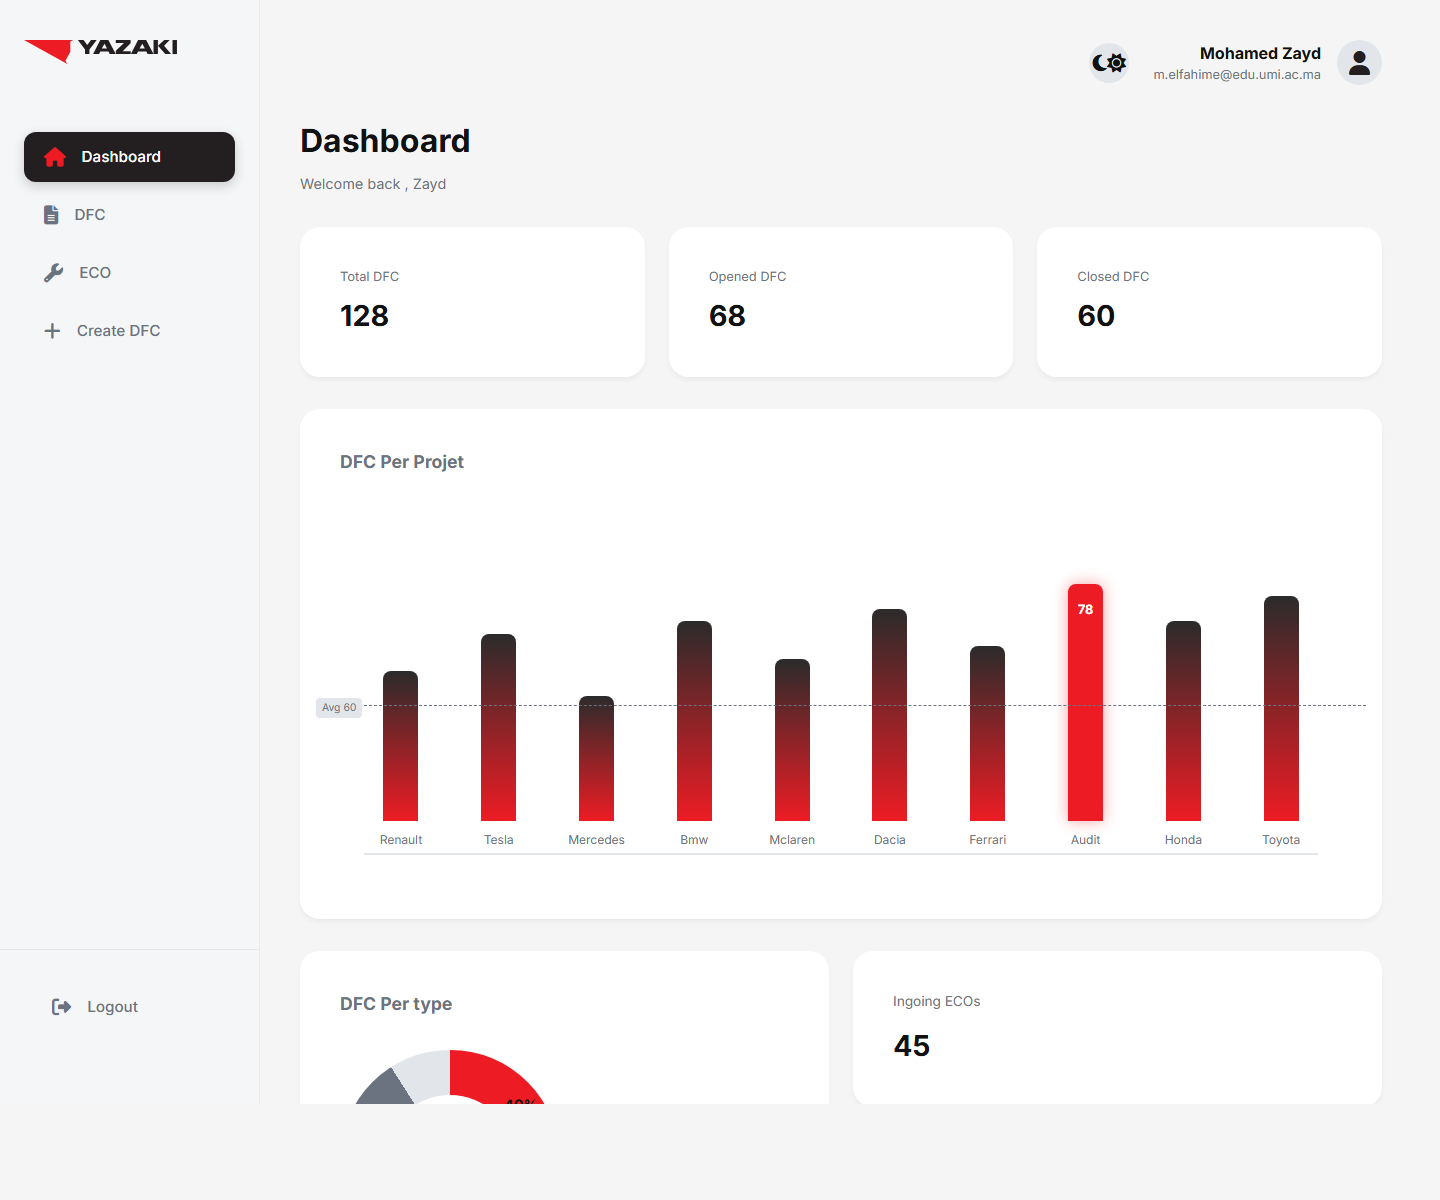Click the DFC document icon
Screen dimensions: 1440x1200
pyautogui.click(x=51, y=215)
